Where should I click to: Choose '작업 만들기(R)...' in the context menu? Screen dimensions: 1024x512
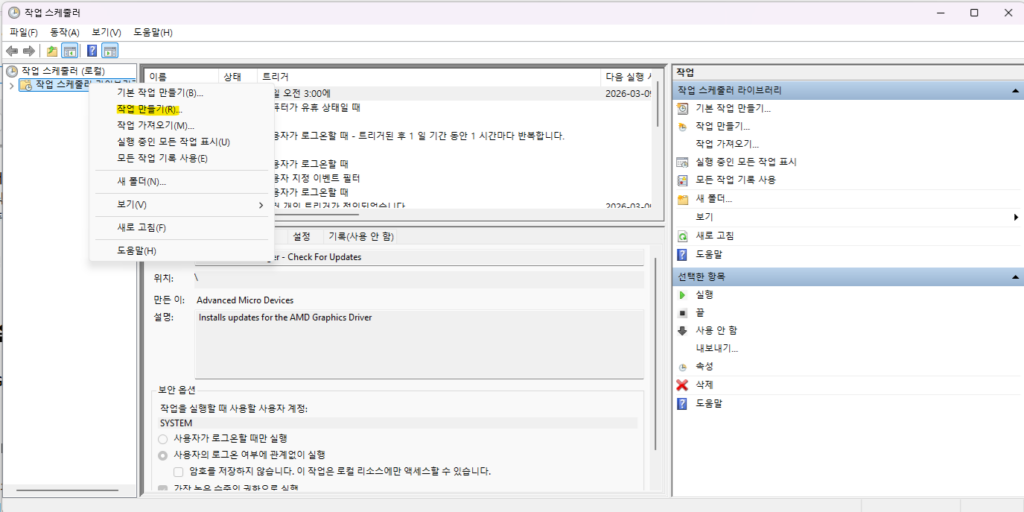(x=148, y=109)
